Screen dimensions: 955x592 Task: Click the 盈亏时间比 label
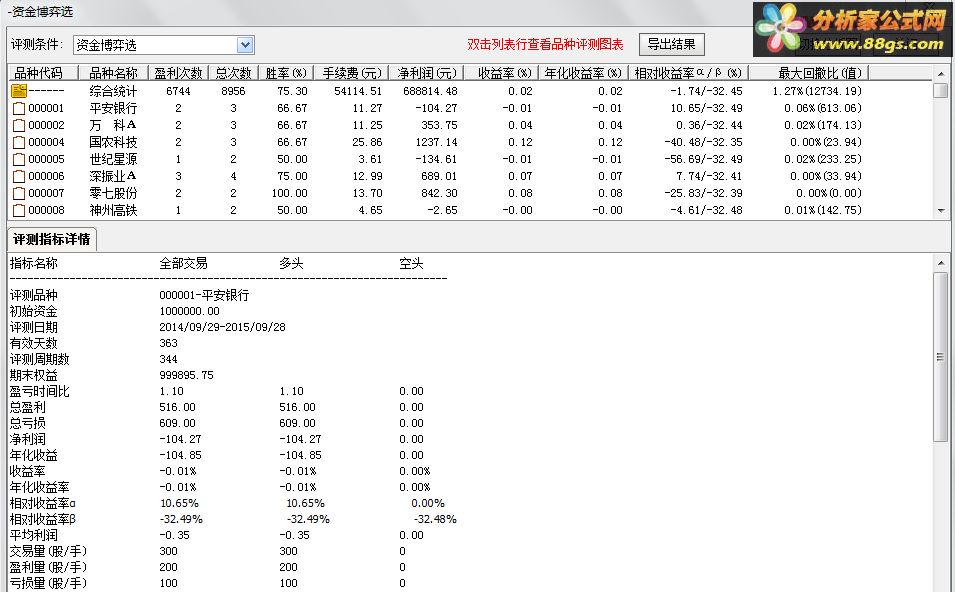(x=40, y=391)
